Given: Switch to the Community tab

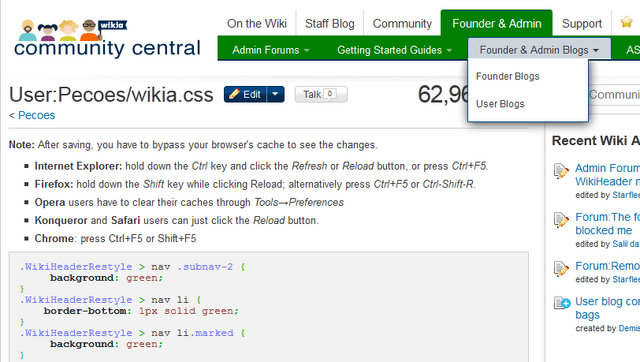Looking at the screenshot, I should tap(402, 24).
